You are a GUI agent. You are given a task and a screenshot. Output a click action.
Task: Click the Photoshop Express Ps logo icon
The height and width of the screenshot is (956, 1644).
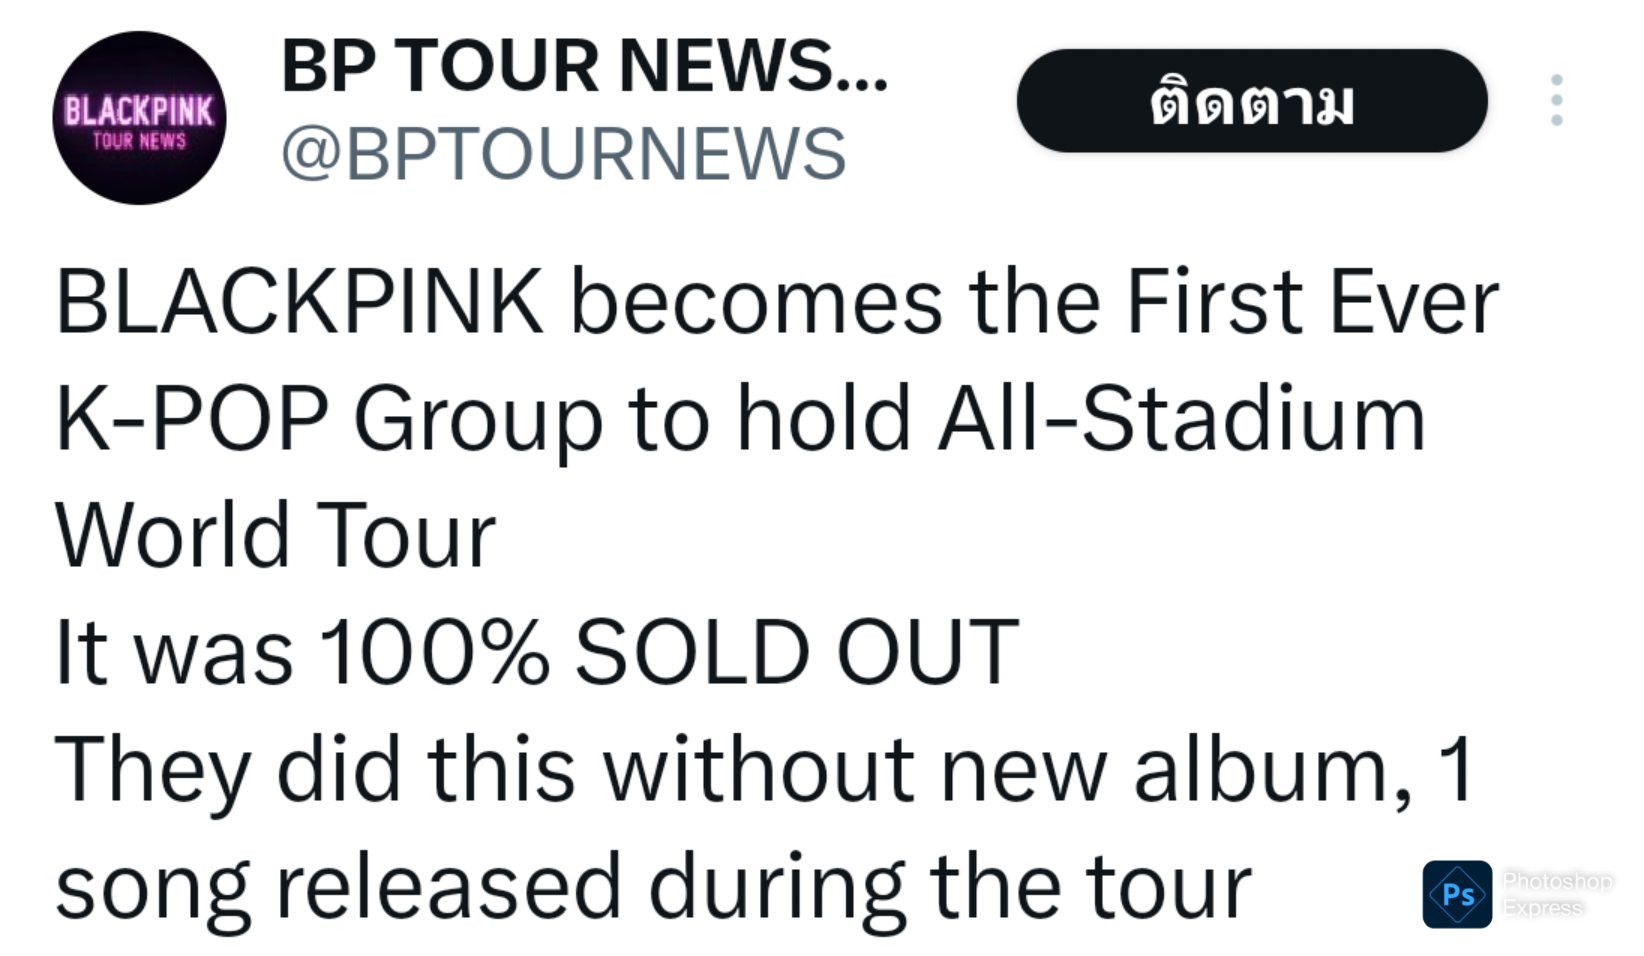click(1457, 893)
